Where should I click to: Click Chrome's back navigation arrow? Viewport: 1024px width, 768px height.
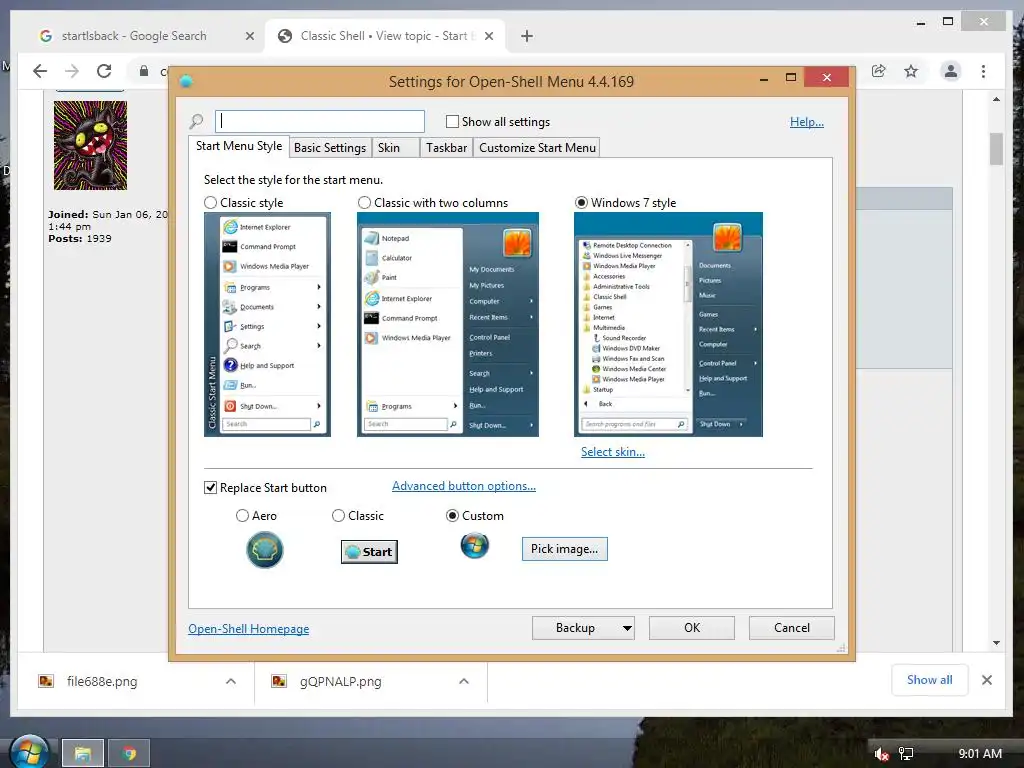(x=40, y=71)
